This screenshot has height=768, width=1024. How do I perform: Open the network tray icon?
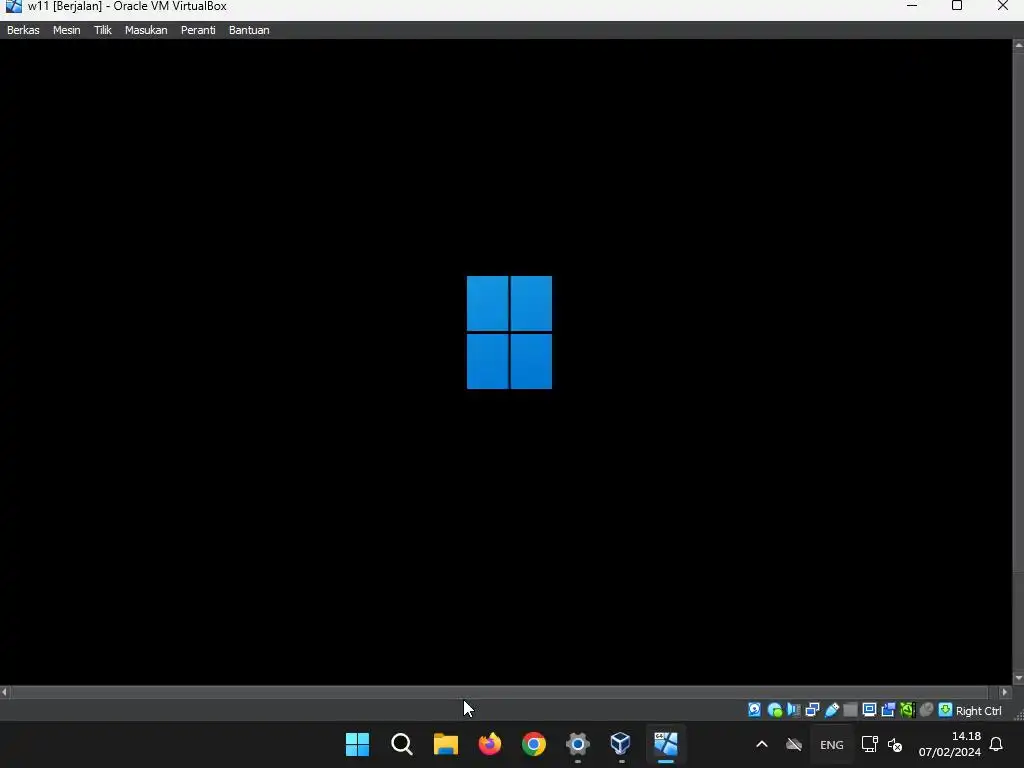[x=869, y=744]
